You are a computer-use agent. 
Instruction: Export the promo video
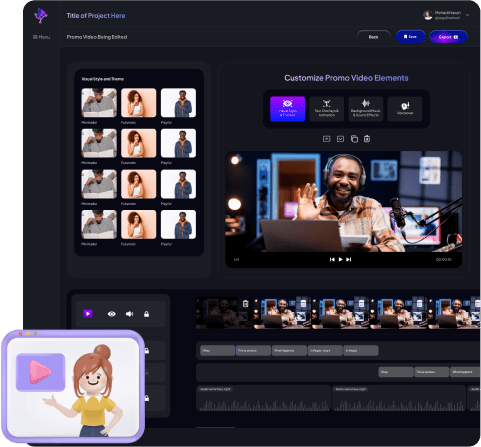tap(448, 37)
